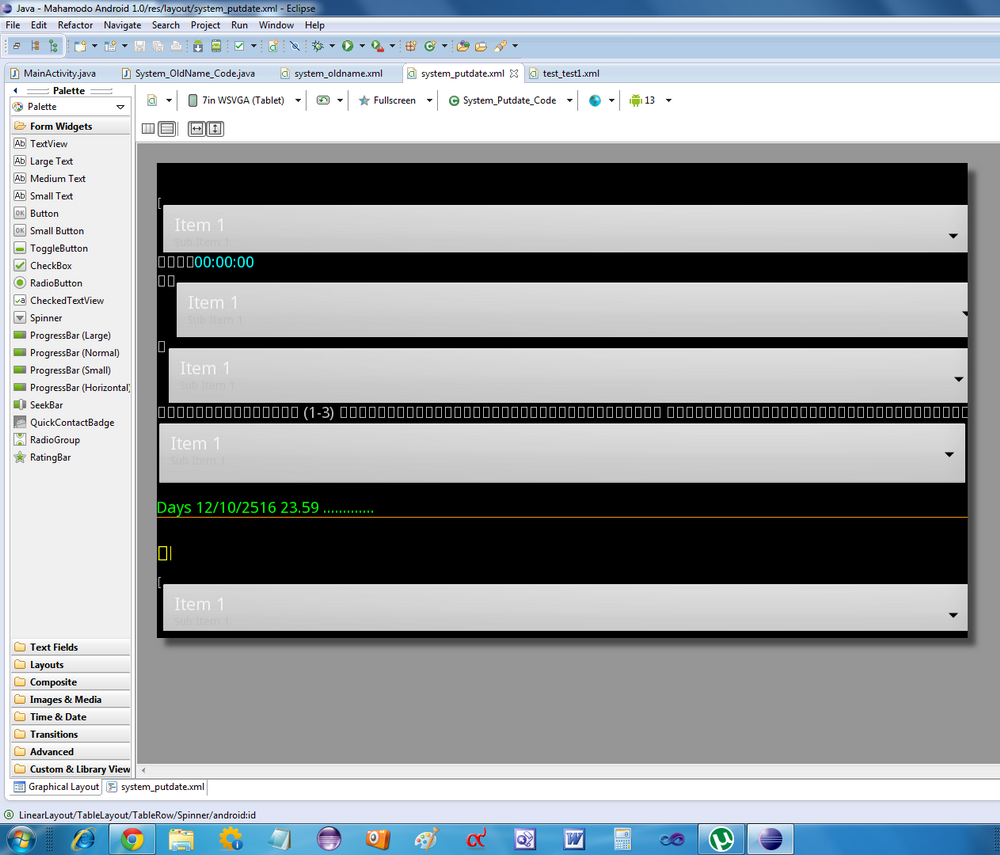Click the New Java Package icon

click(x=411, y=46)
